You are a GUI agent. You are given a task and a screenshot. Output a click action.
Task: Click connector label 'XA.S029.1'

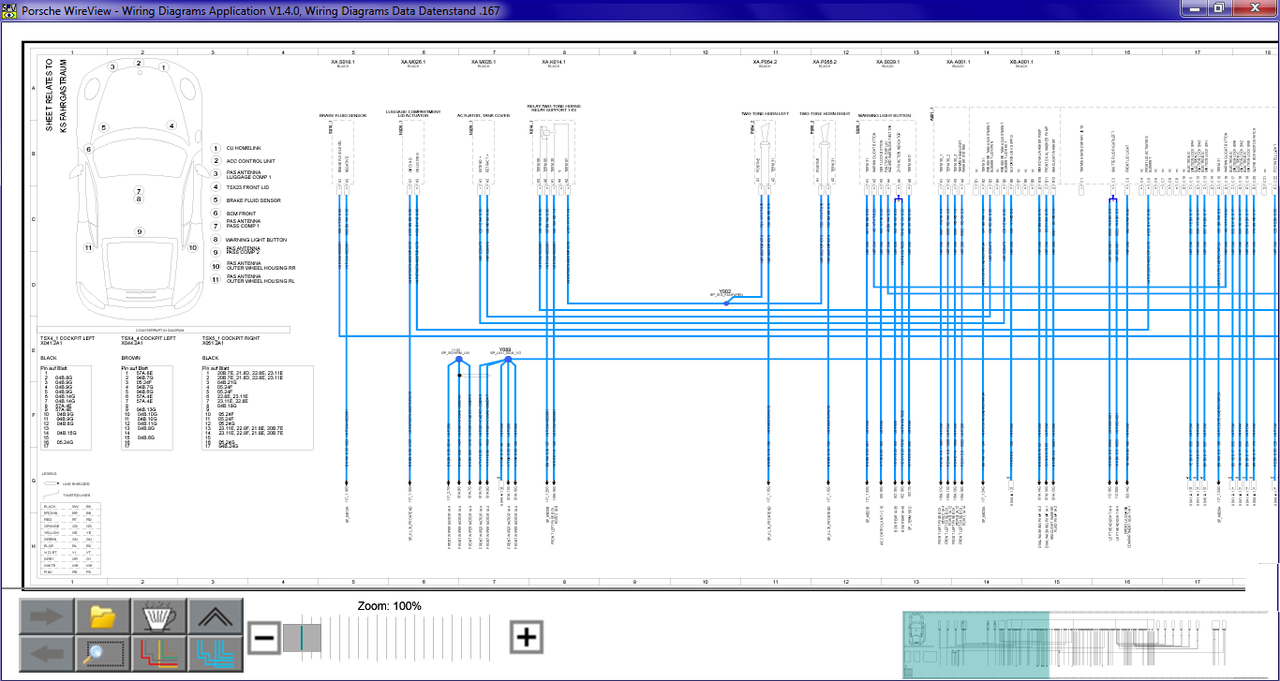point(886,62)
